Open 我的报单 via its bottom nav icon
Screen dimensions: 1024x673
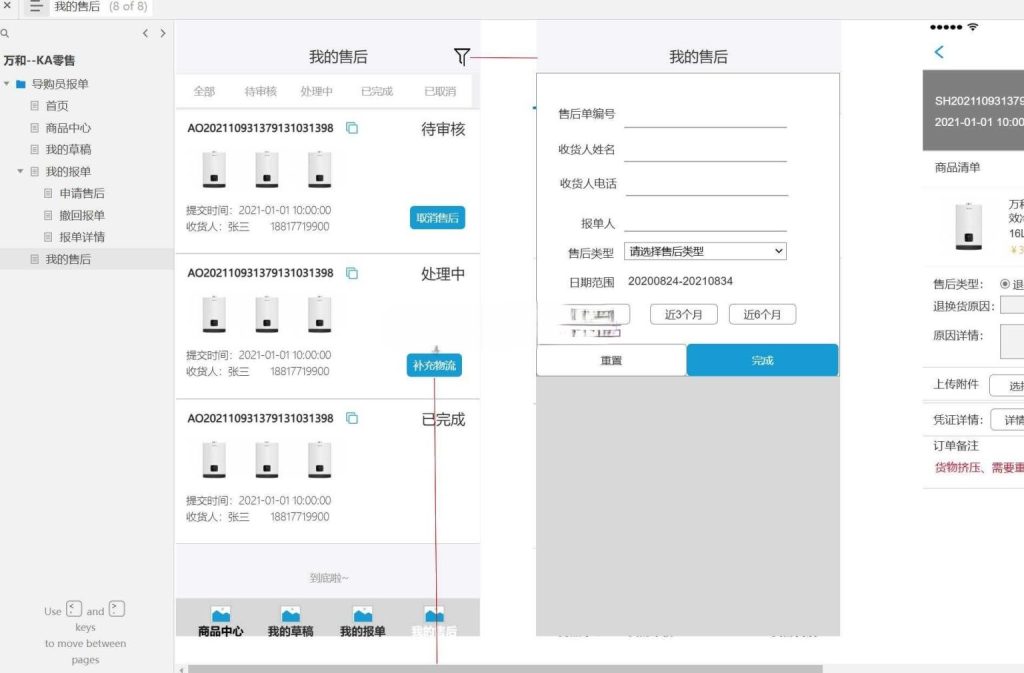tap(362, 614)
